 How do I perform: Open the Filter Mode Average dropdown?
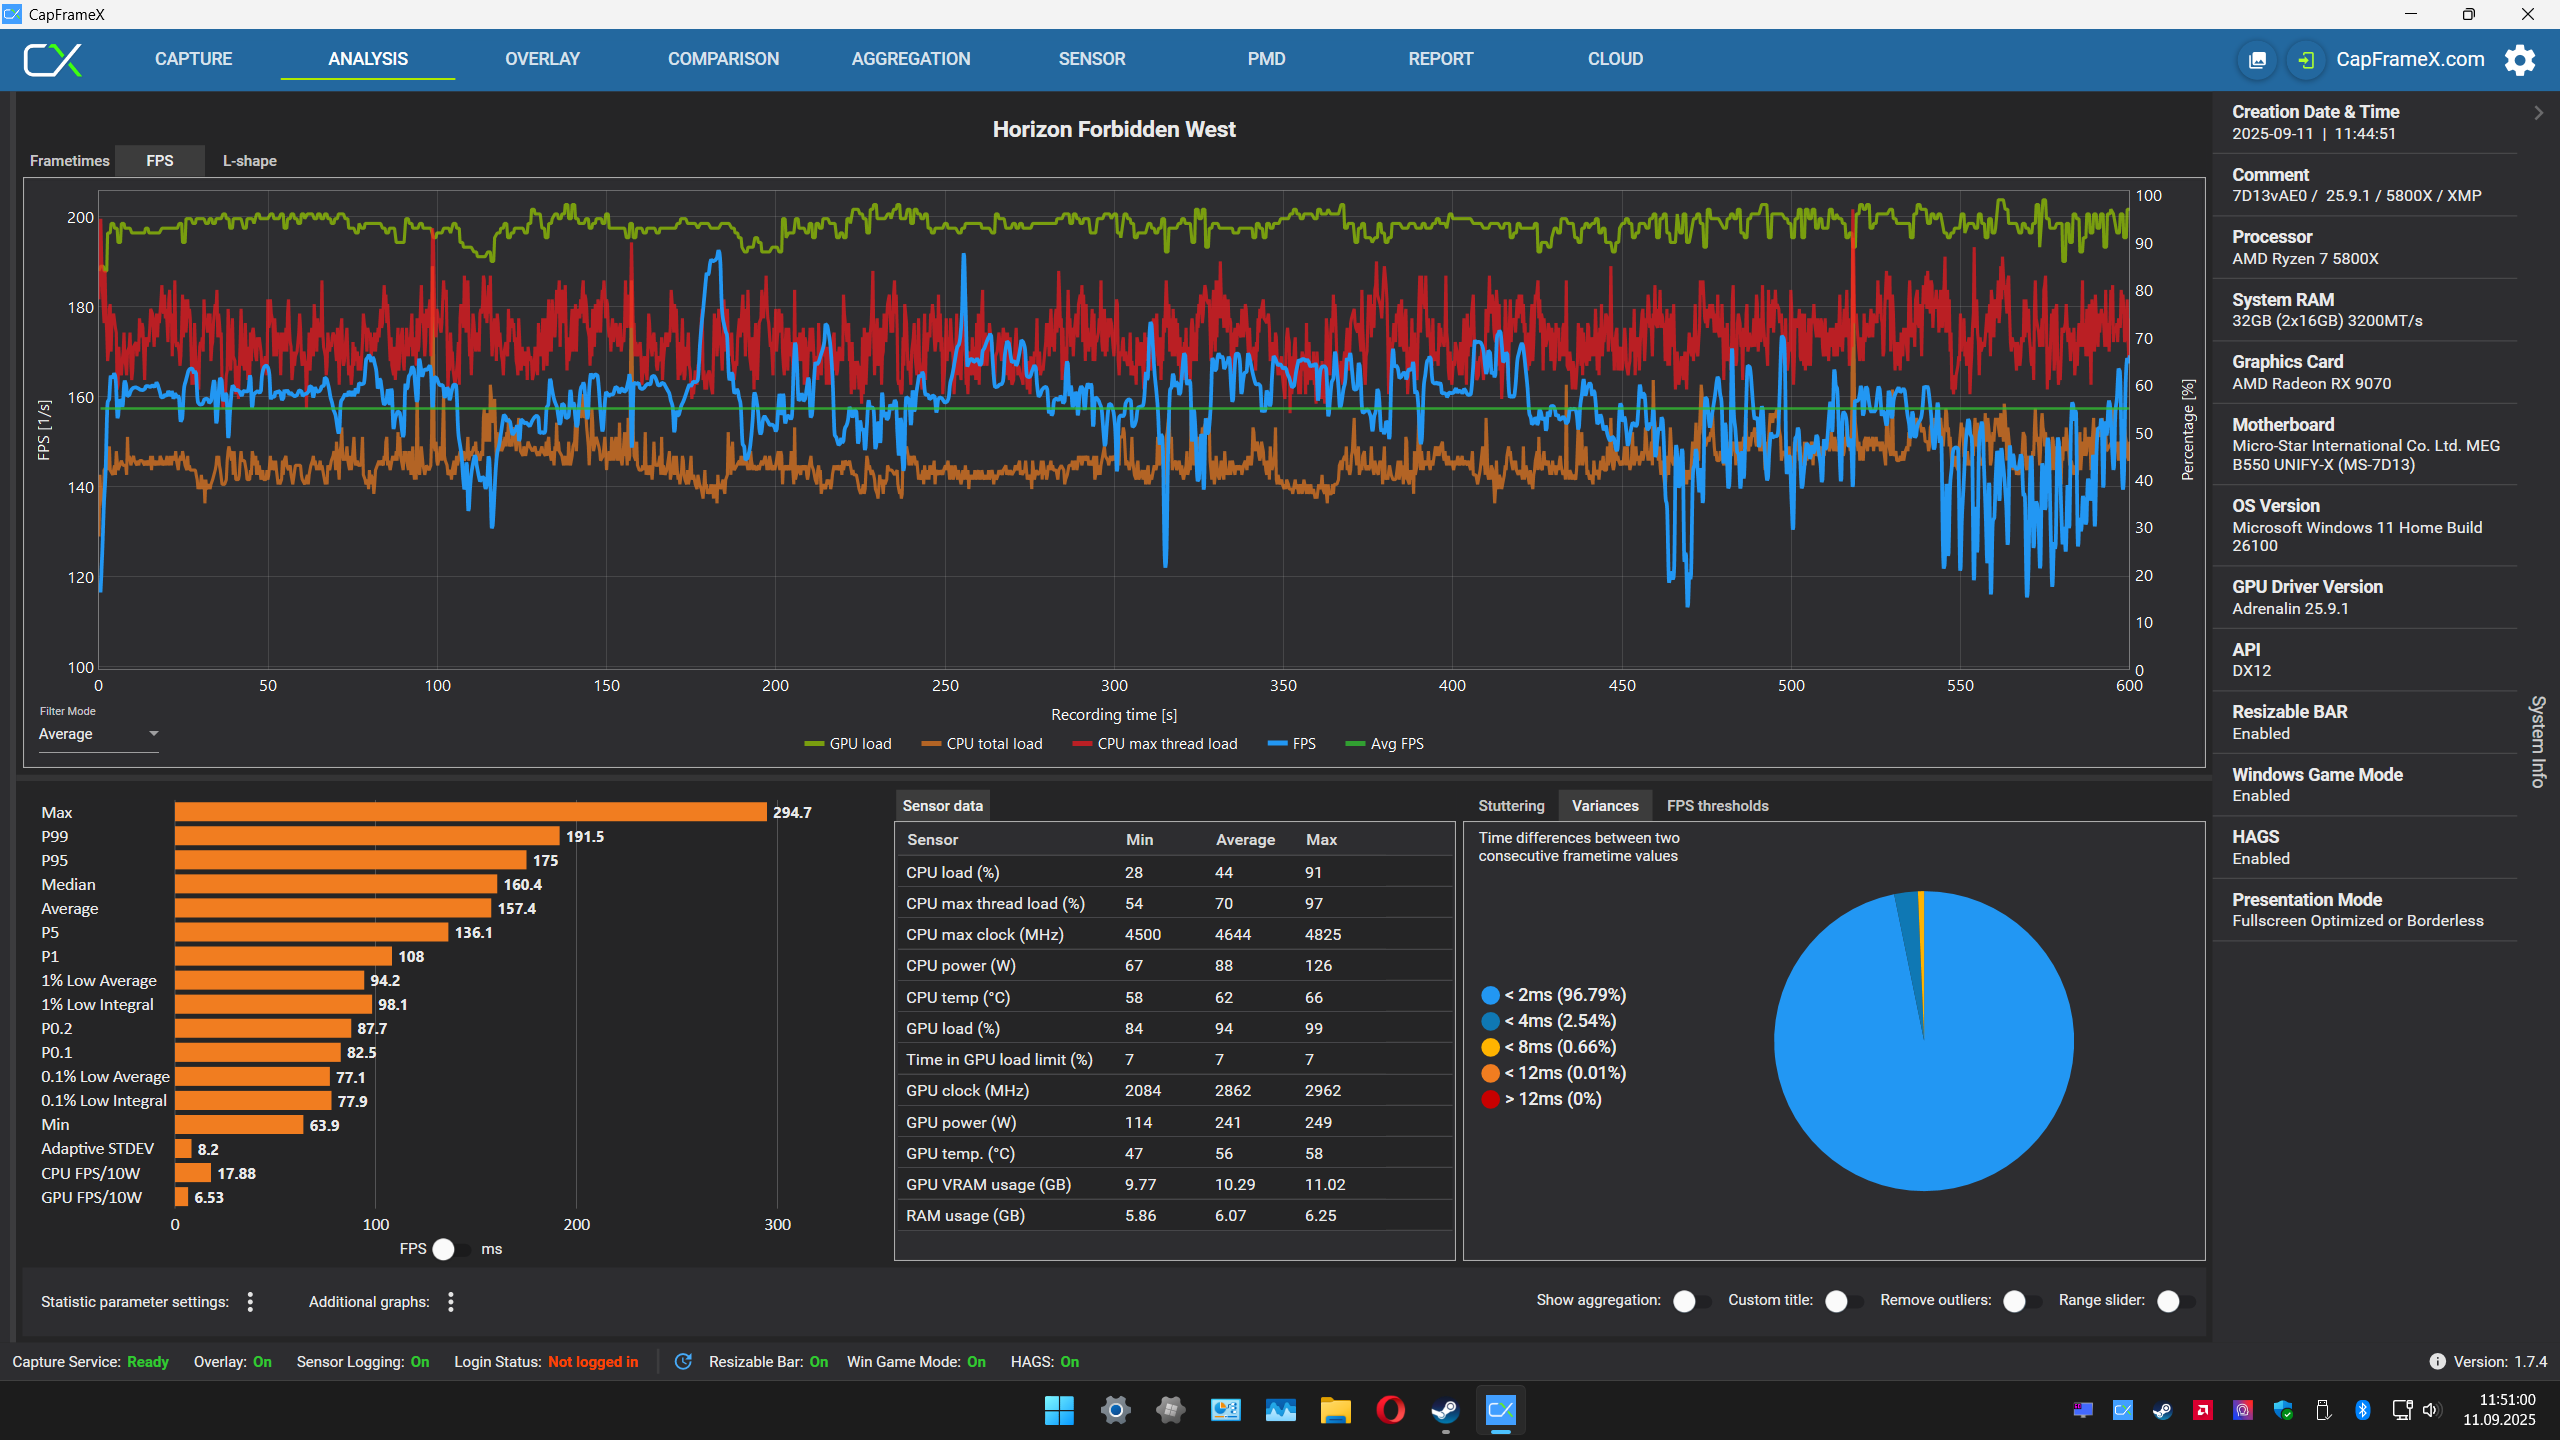click(x=97, y=734)
